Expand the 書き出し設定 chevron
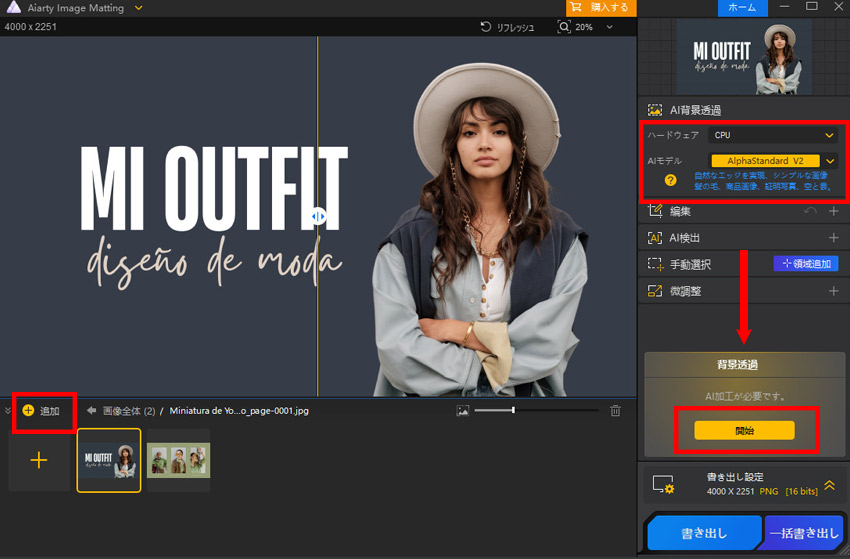The image size is (850, 559). point(829,484)
